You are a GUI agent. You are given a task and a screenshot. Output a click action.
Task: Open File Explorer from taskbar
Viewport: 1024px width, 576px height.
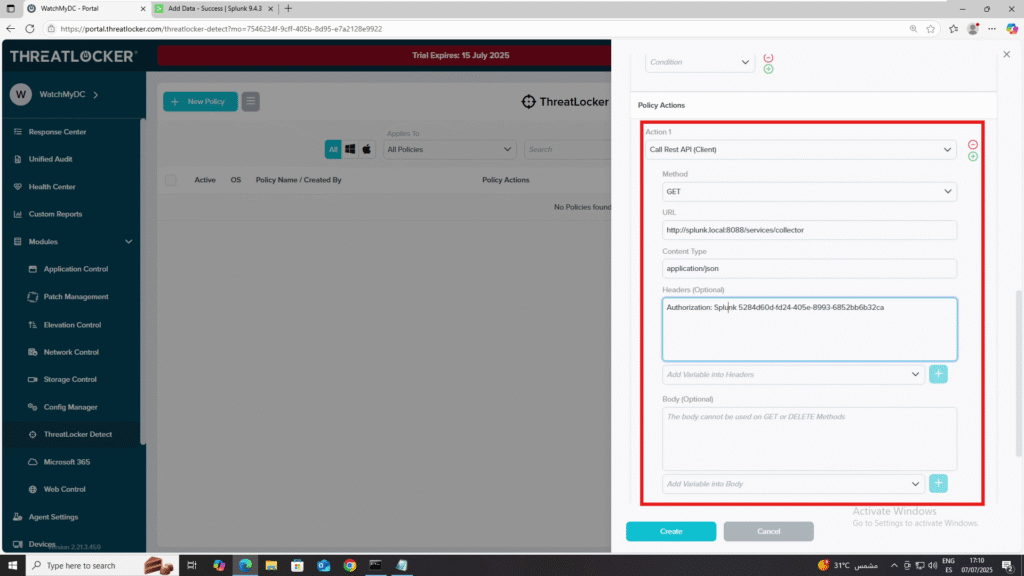tap(271, 566)
